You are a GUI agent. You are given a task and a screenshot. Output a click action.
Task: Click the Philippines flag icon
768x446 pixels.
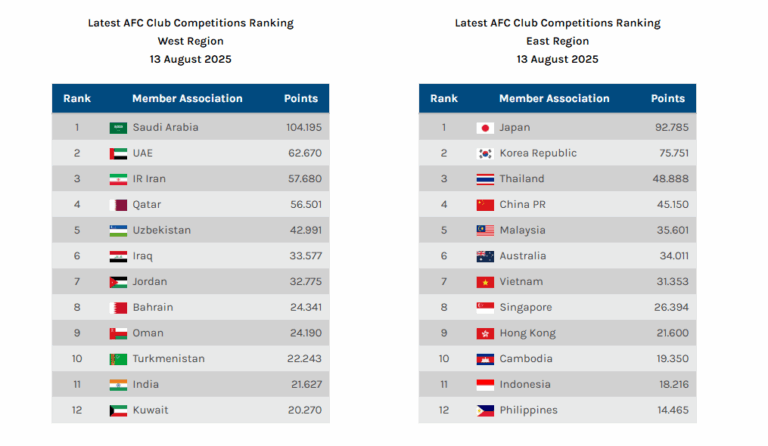pos(485,411)
